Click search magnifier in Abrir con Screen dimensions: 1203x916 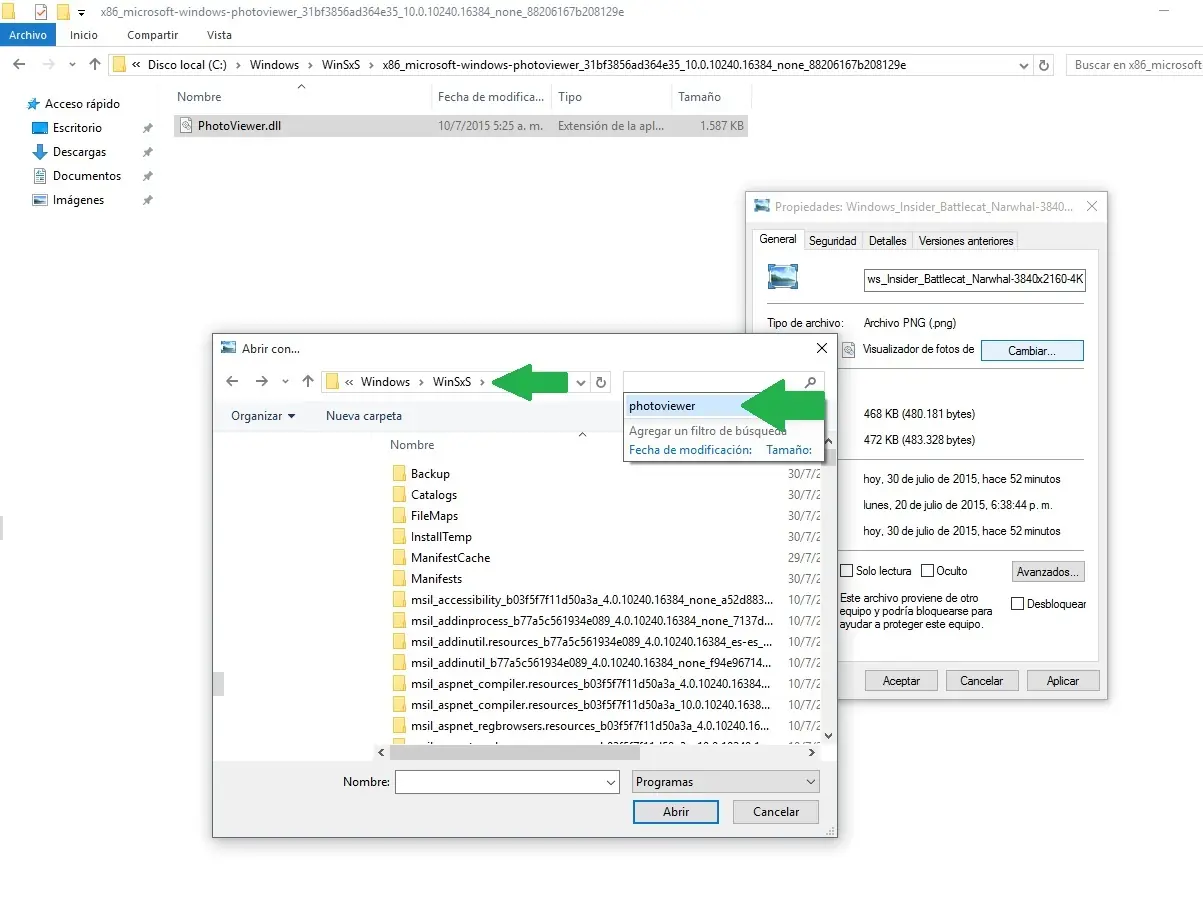pyautogui.click(x=810, y=382)
